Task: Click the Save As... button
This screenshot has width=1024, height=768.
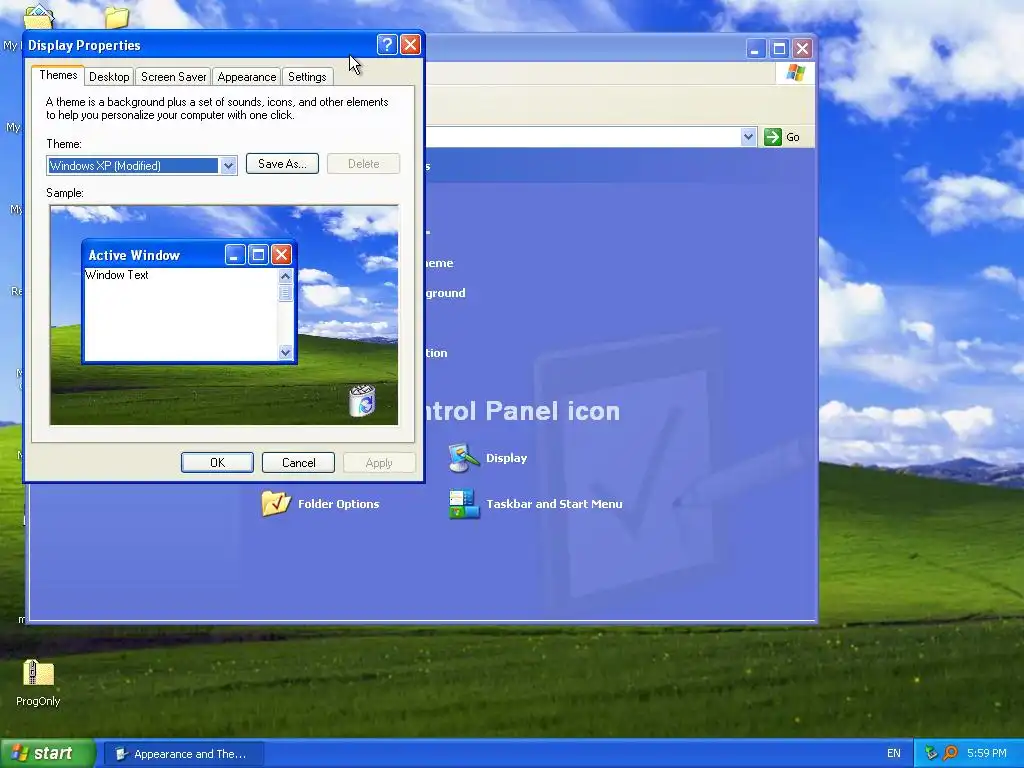Action: 282,164
